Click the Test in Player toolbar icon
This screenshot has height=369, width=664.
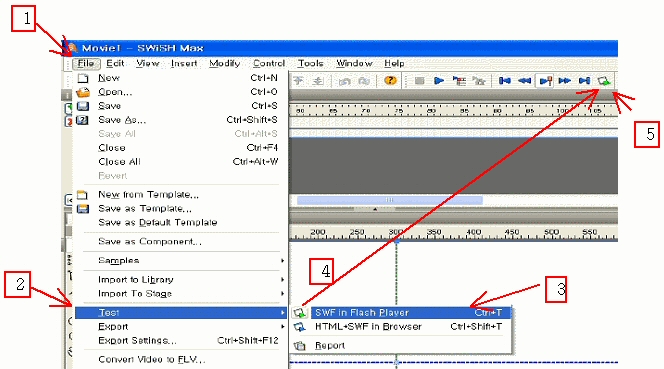[x=604, y=80]
